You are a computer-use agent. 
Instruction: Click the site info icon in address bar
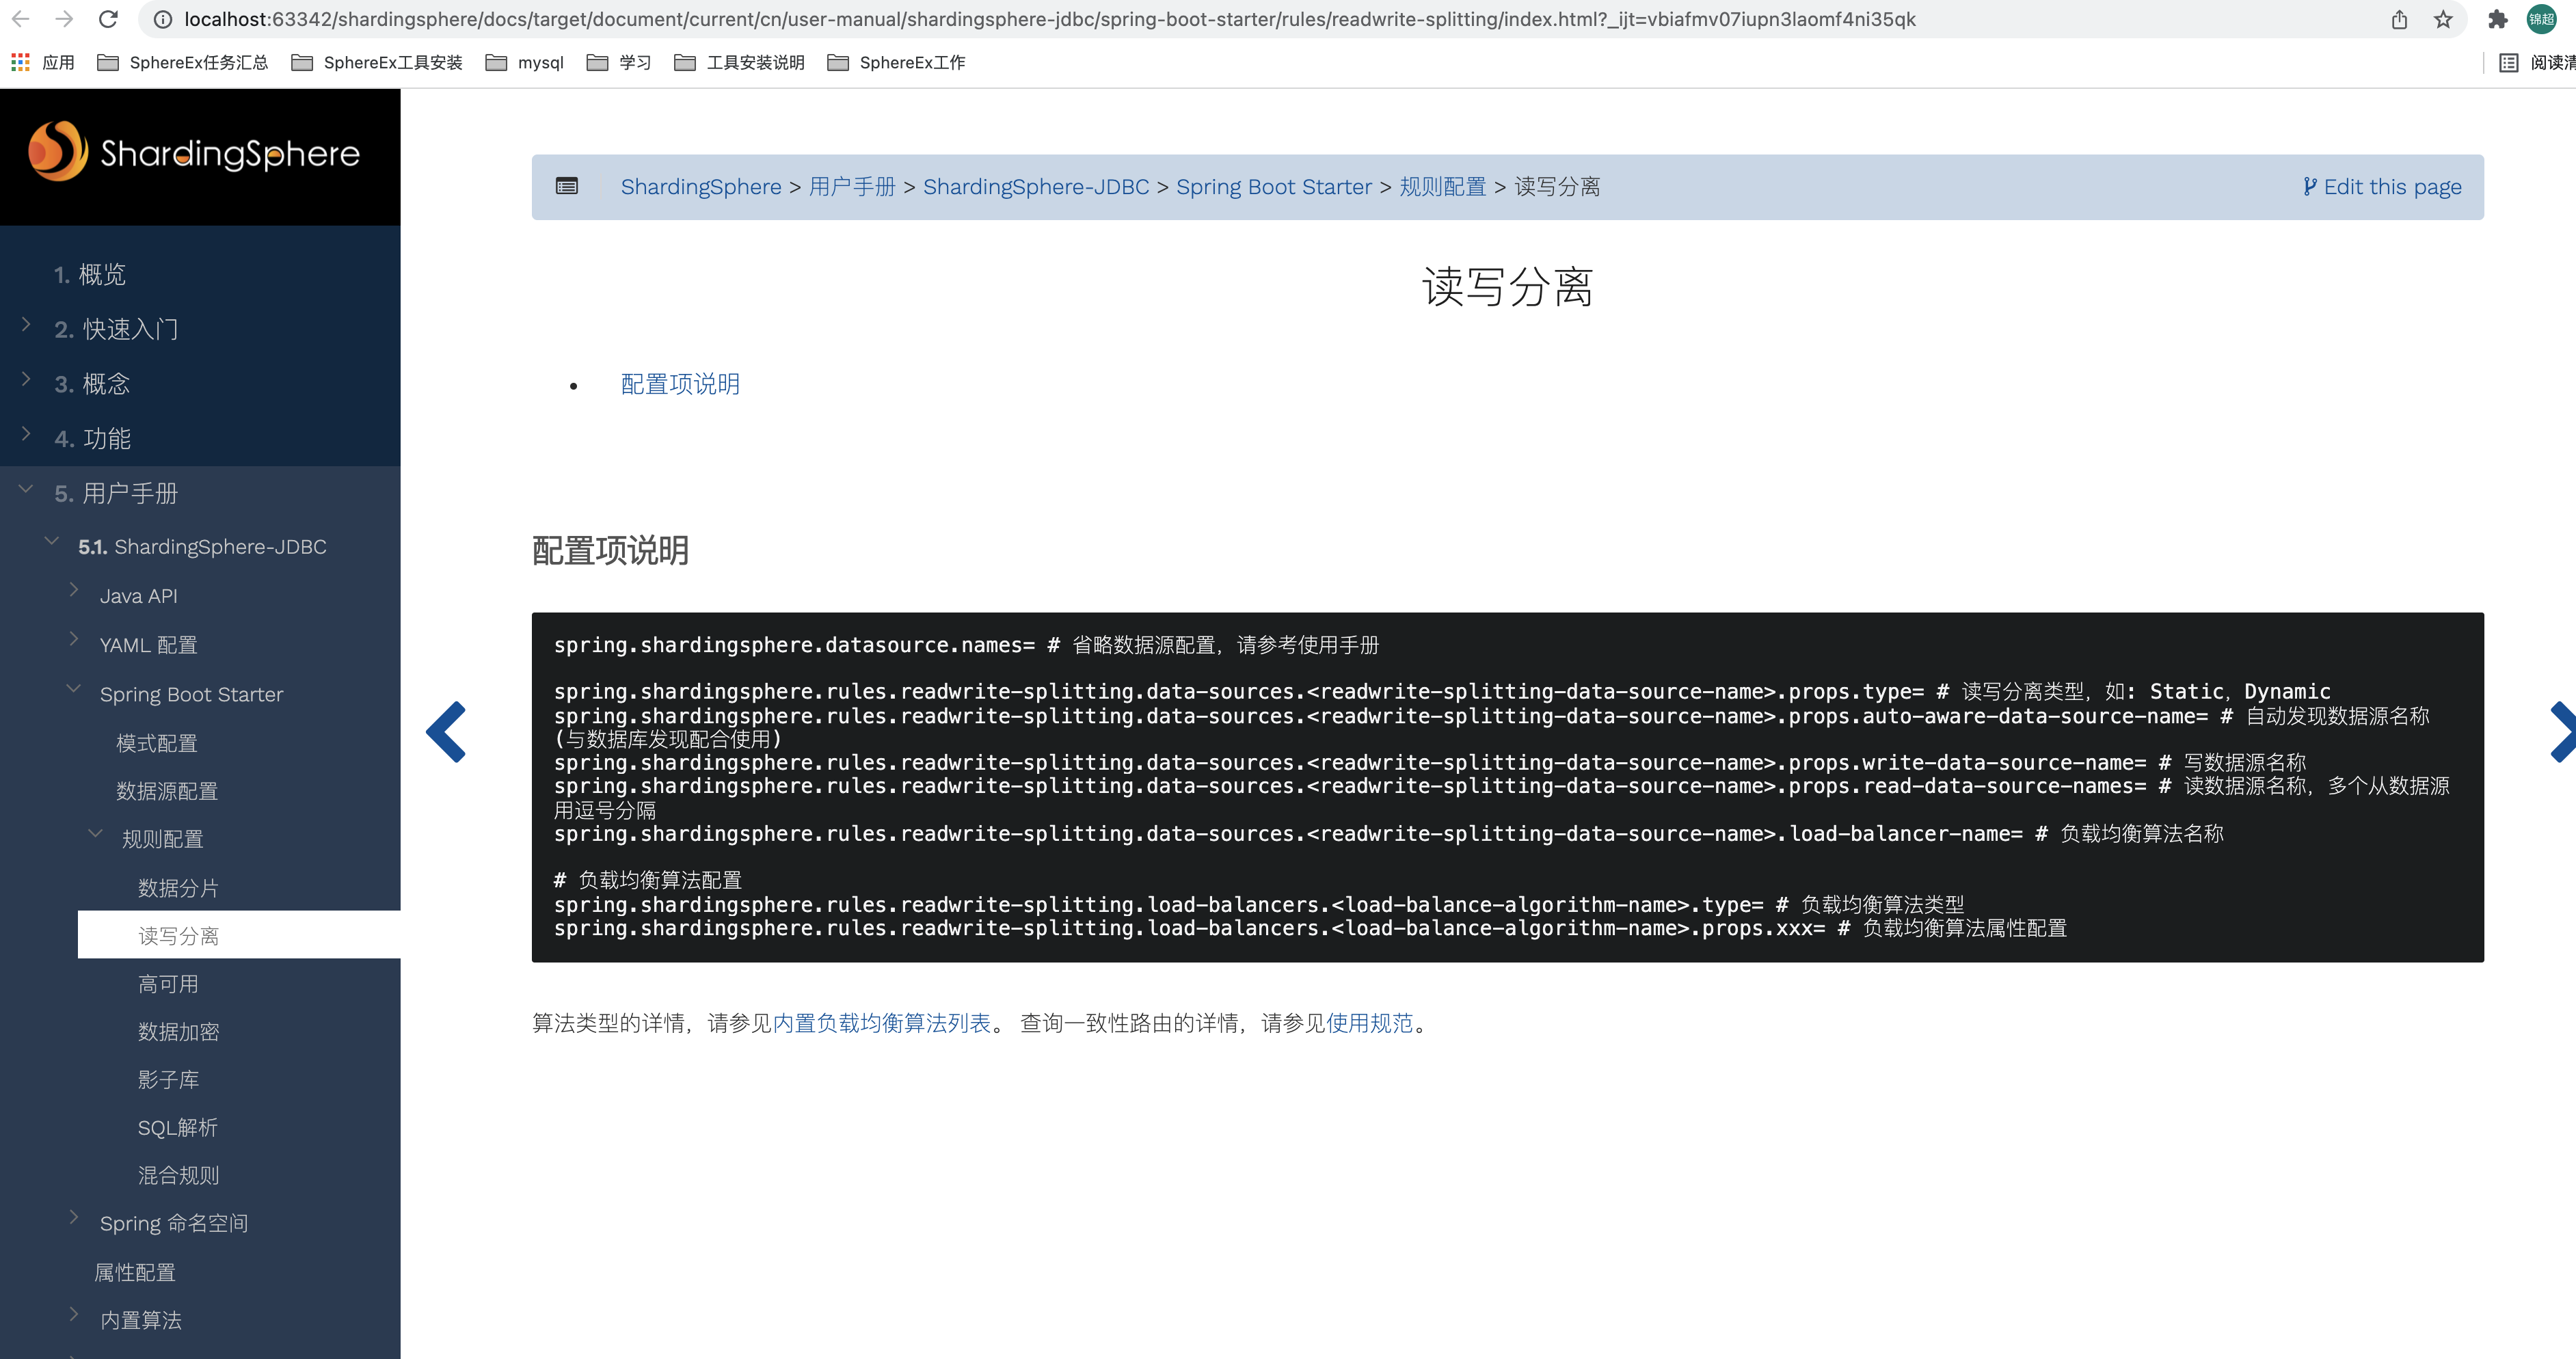pyautogui.click(x=163, y=20)
